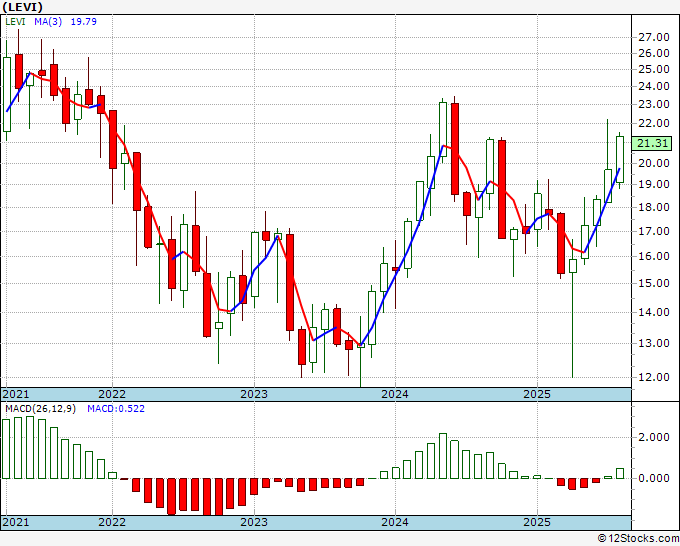Screen dimensions: 680x546
Task: Click 2023 on the price chart timeline
Action: 254,394
